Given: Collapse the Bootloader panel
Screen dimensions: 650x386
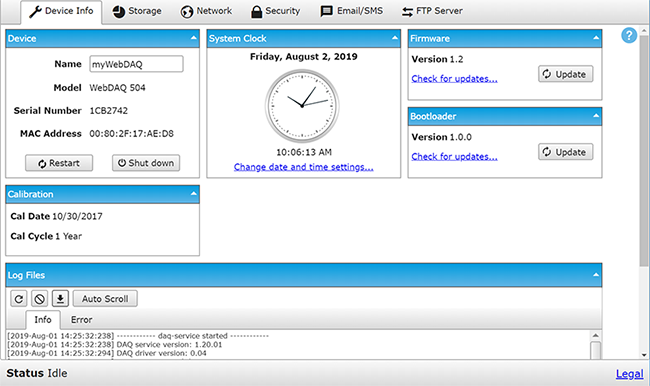Looking at the screenshot, I should [x=596, y=116].
